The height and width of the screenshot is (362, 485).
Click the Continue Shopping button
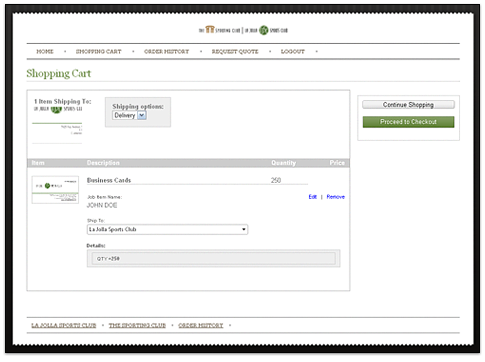coord(408,105)
